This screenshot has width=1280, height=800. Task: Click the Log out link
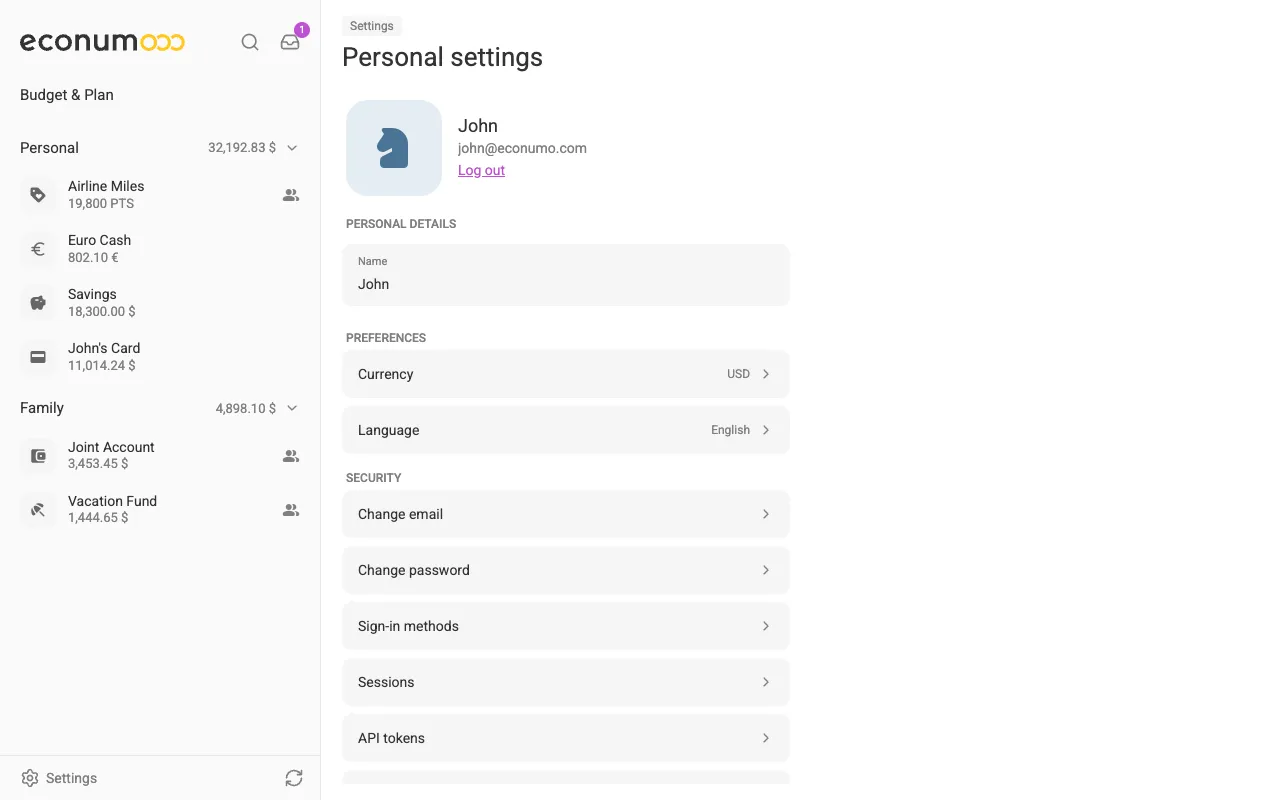pyautogui.click(x=481, y=170)
